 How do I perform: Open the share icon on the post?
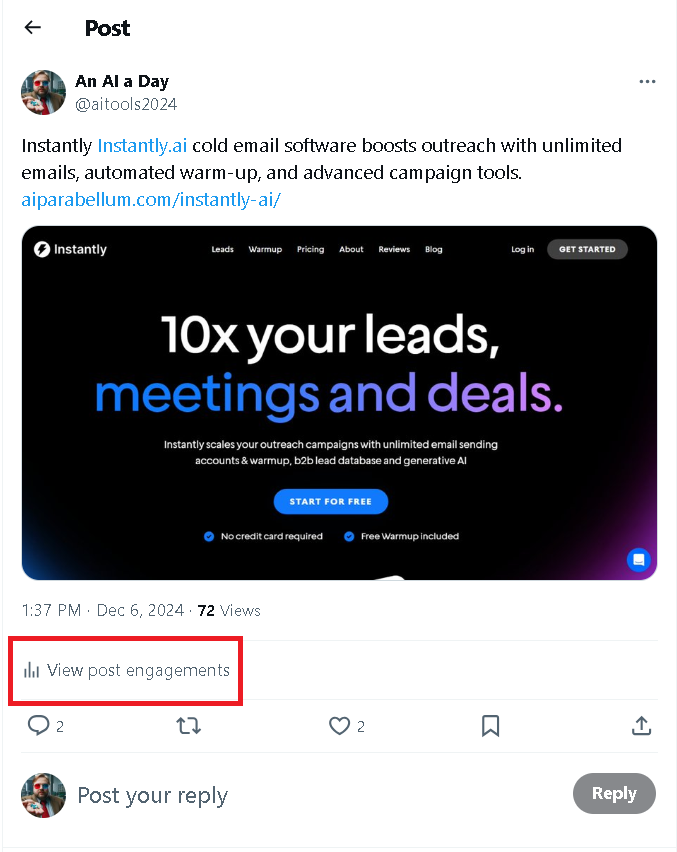tap(641, 726)
